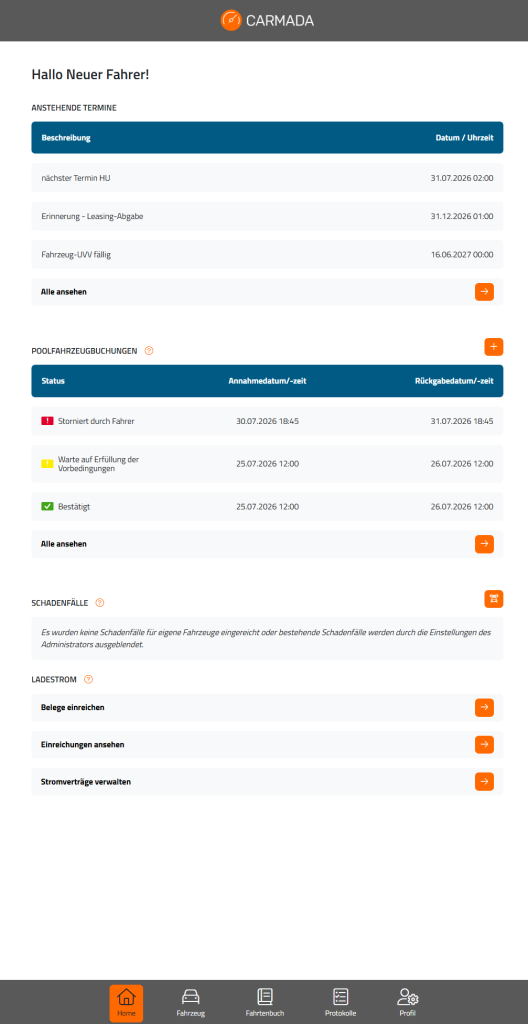Select the 'nächster Termin HU' appointment row
Screen dimensions: 528x1024
click(267, 178)
